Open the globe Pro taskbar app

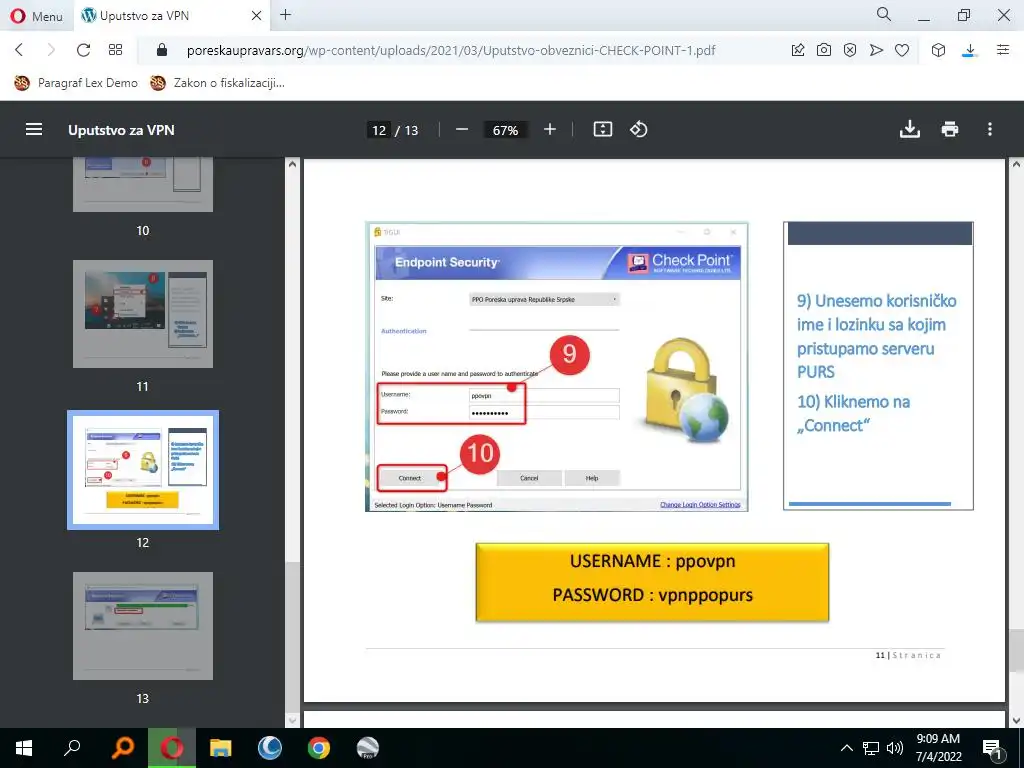click(368, 748)
